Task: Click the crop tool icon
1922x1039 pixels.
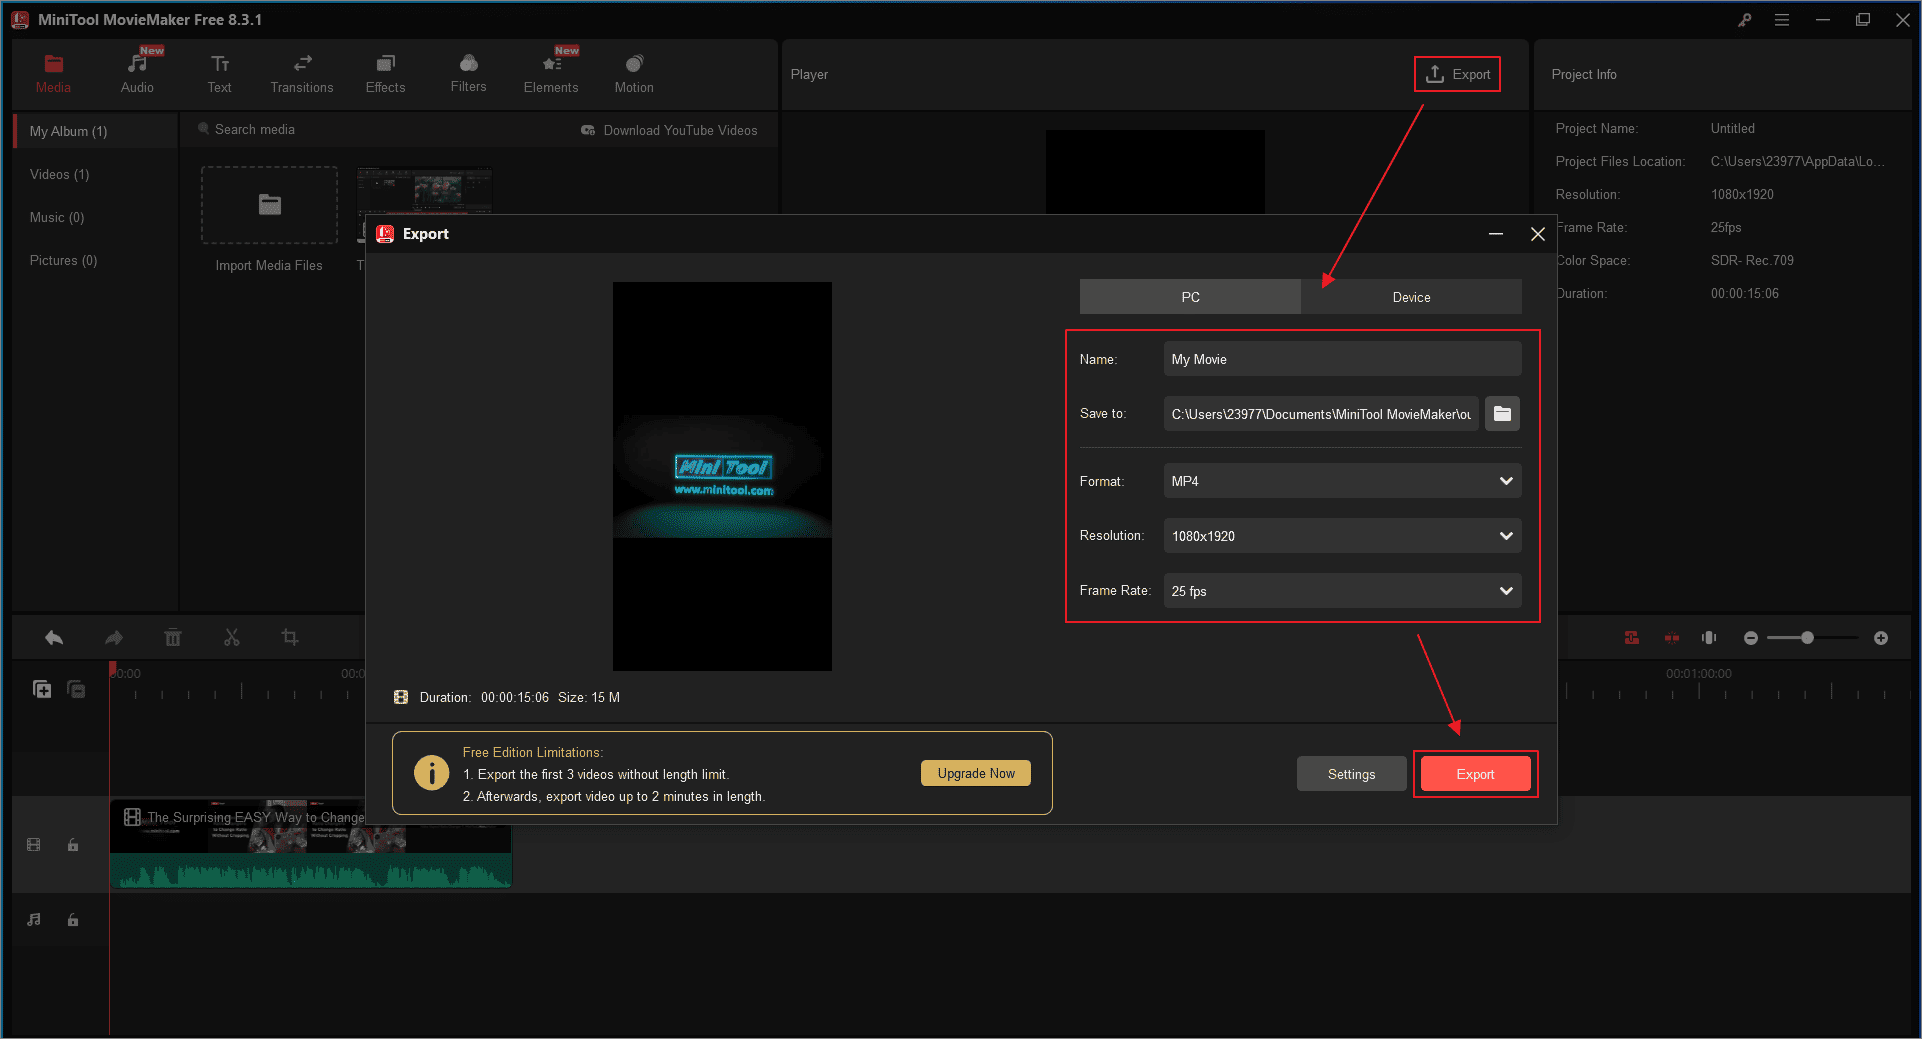Action: pyautogui.click(x=290, y=638)
